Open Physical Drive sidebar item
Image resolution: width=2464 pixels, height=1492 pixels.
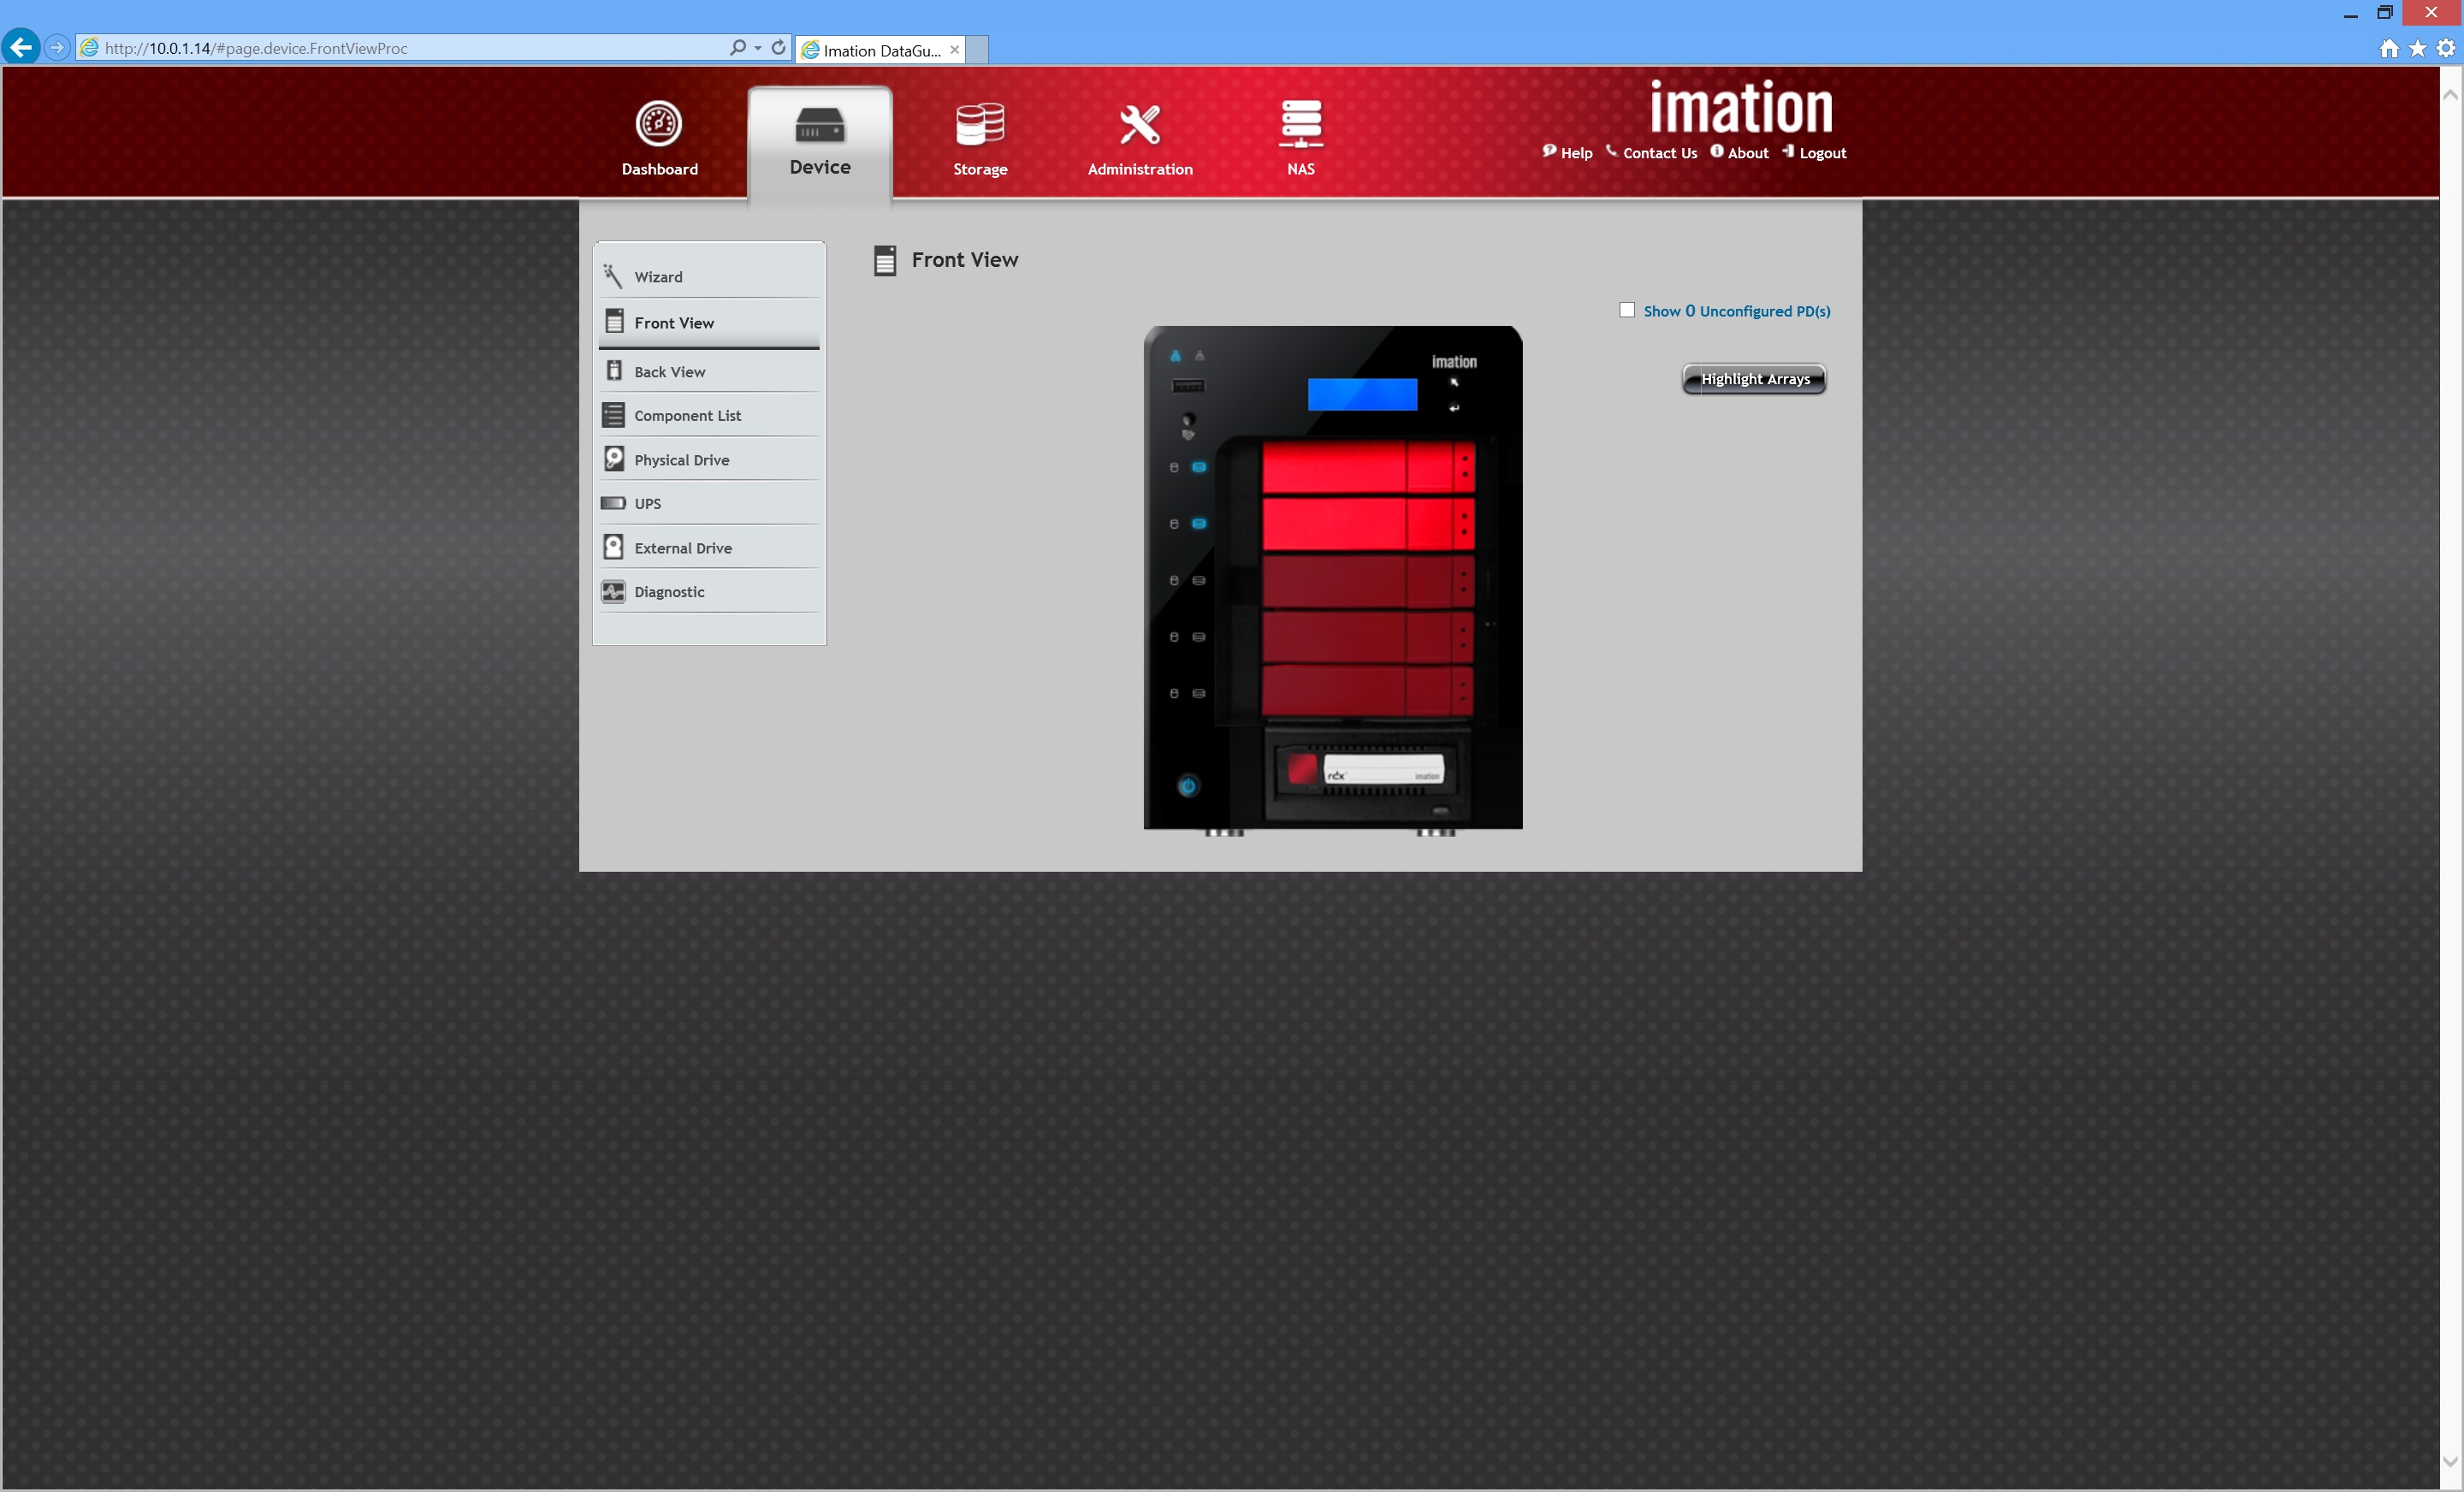681,460
